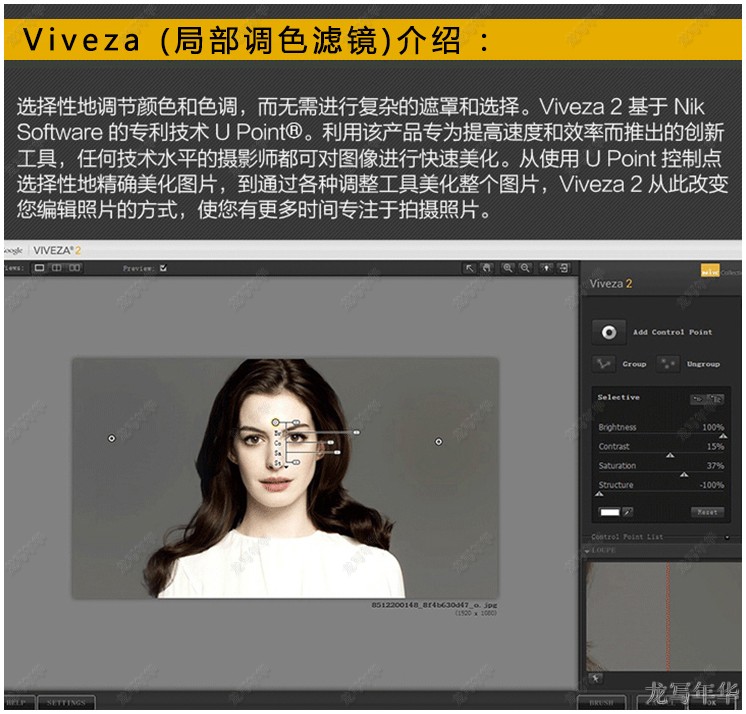Adjust the Contrast slider handle
746x714 pixels.
pyautogui.click(x=670, y=455)
